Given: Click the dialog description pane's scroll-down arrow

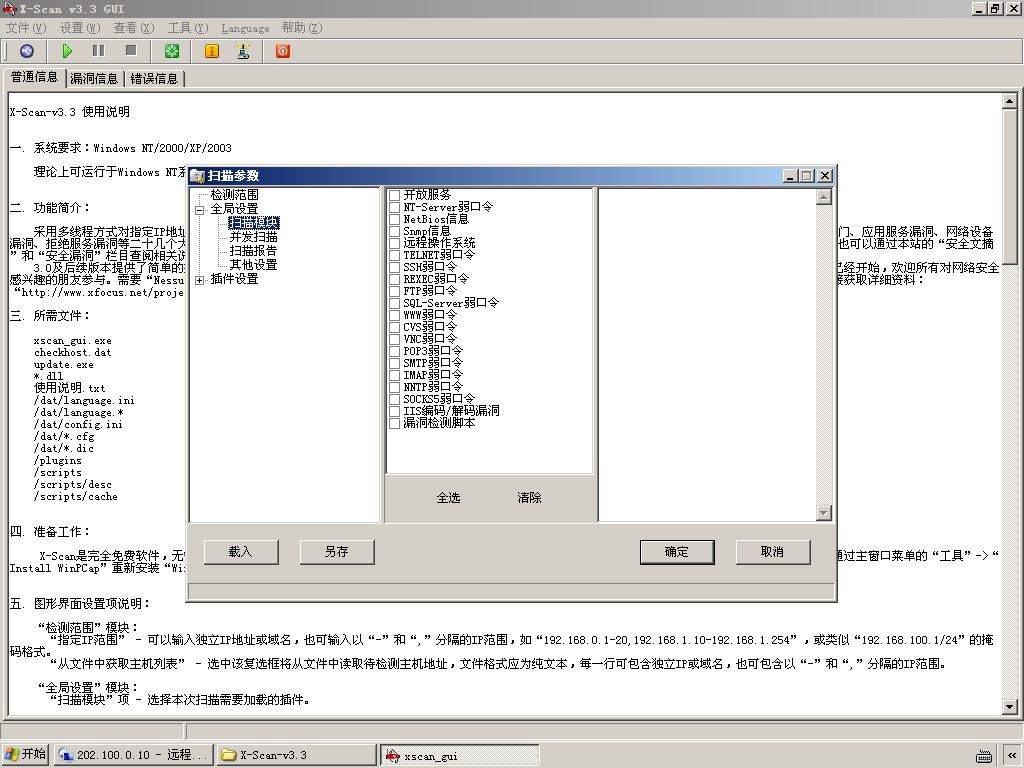Looking at the screenshot, I should (824, 513).
